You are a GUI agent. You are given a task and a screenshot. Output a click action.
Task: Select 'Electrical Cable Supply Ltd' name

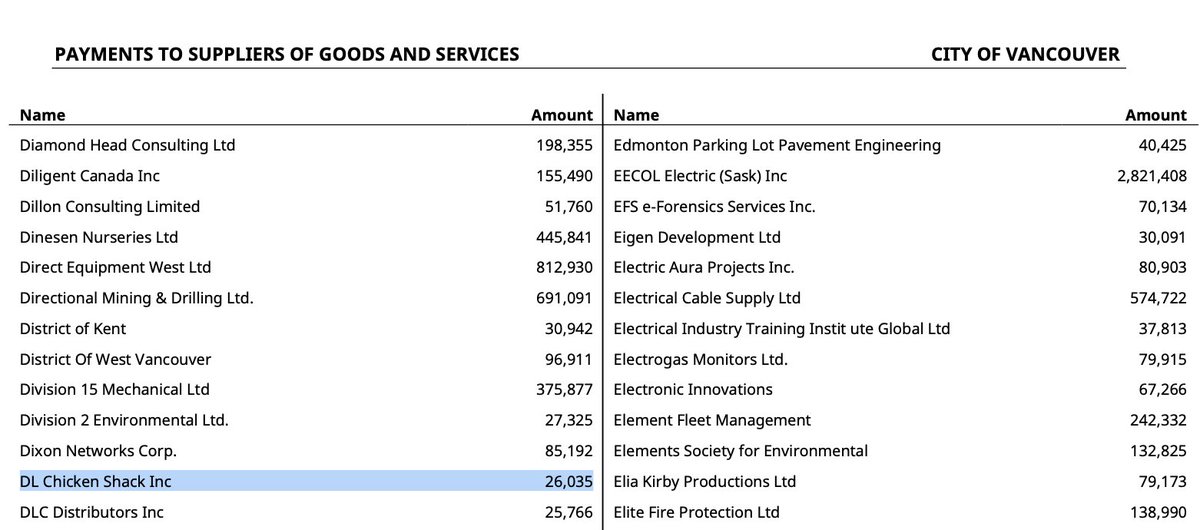coord(706,298)
